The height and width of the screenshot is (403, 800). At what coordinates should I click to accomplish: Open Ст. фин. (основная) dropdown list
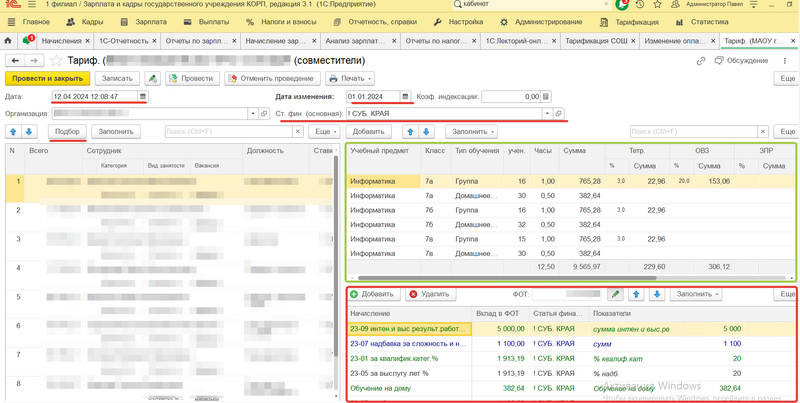click(x=547, y=114)
